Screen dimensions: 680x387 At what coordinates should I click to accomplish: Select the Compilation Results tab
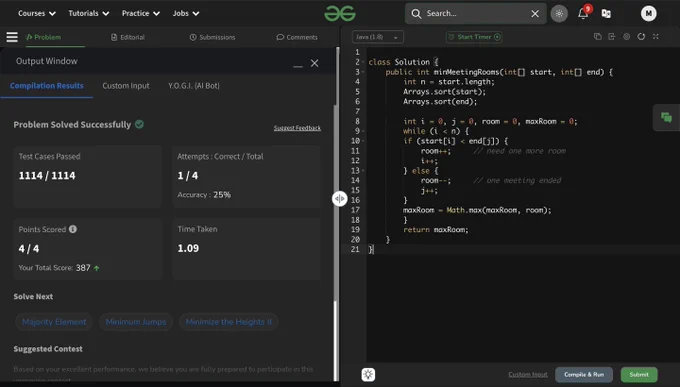click(x=46, y=85)
